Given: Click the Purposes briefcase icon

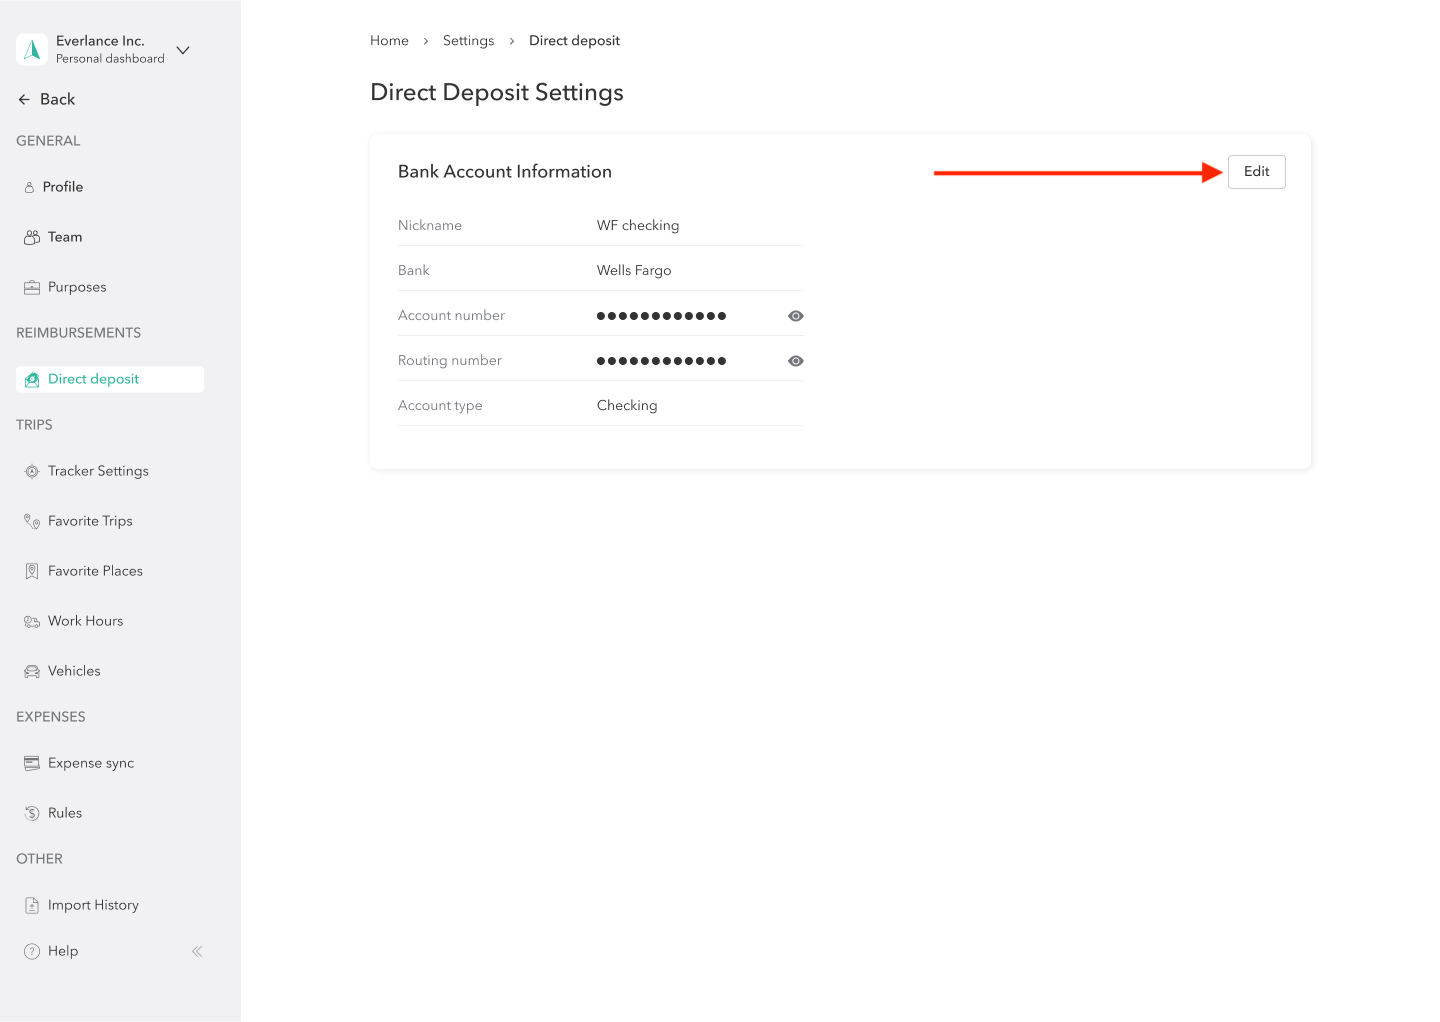Looking at the screenshot, I should pyautogui.click(x=31, y=286).
